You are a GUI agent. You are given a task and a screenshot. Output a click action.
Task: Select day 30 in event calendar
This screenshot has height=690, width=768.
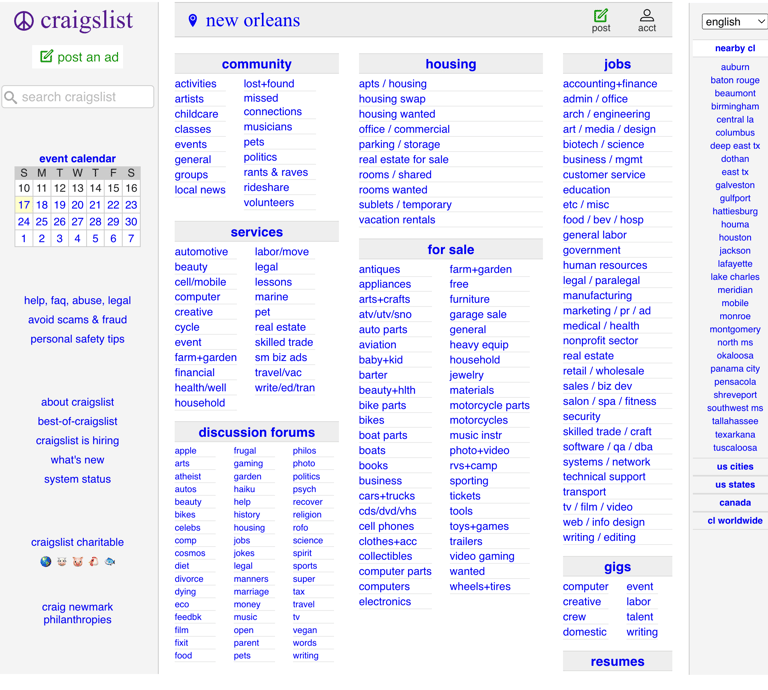tap(131, 221)
